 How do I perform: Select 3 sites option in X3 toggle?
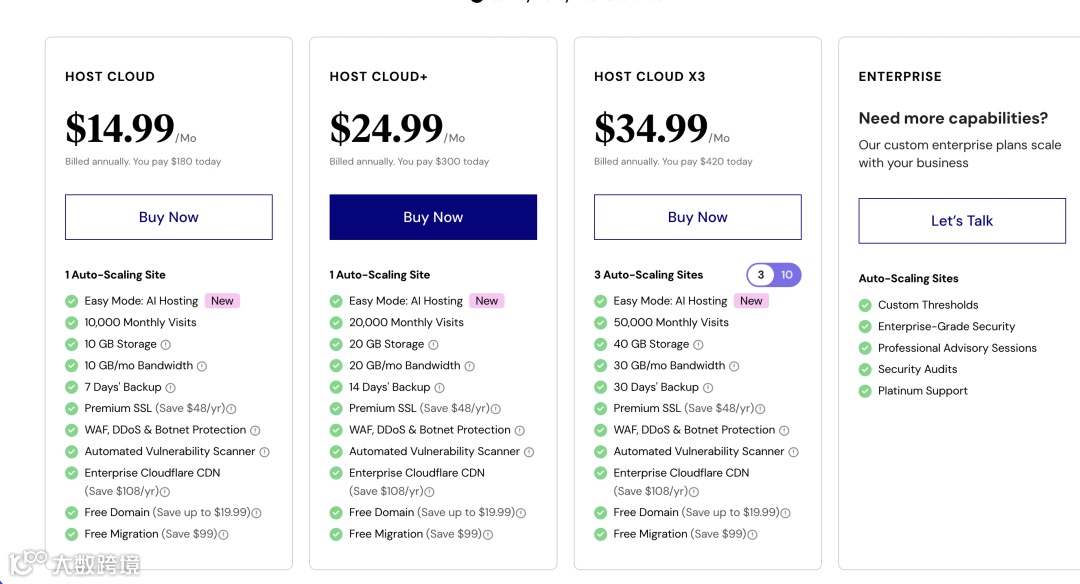tap(761, 275)
